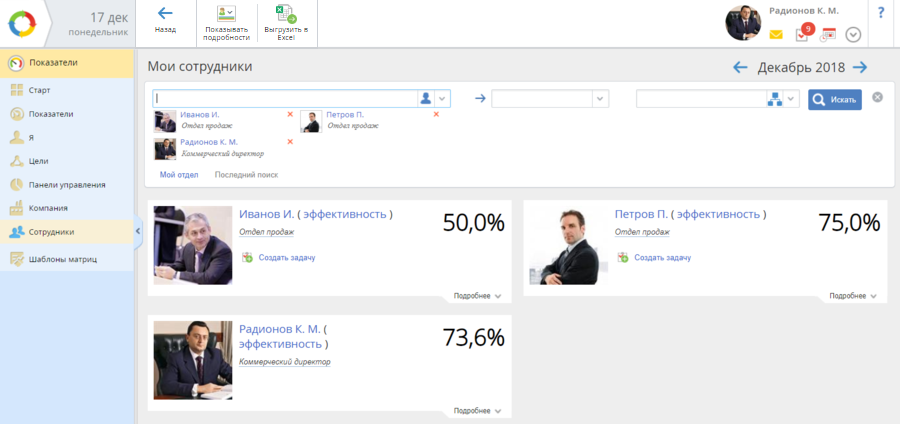Switch to the Последний поиск tab

pyautogui.click(x=246, y=175)
